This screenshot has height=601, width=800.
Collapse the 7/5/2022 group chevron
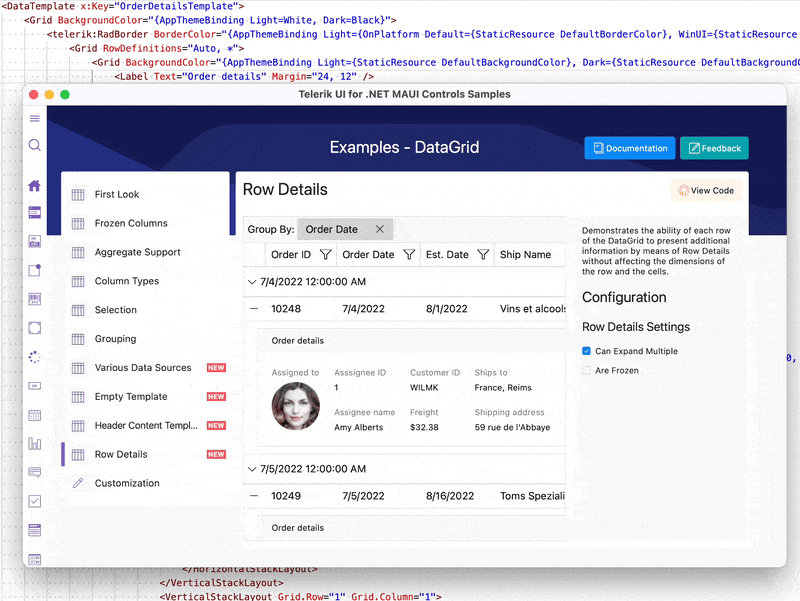252,469
